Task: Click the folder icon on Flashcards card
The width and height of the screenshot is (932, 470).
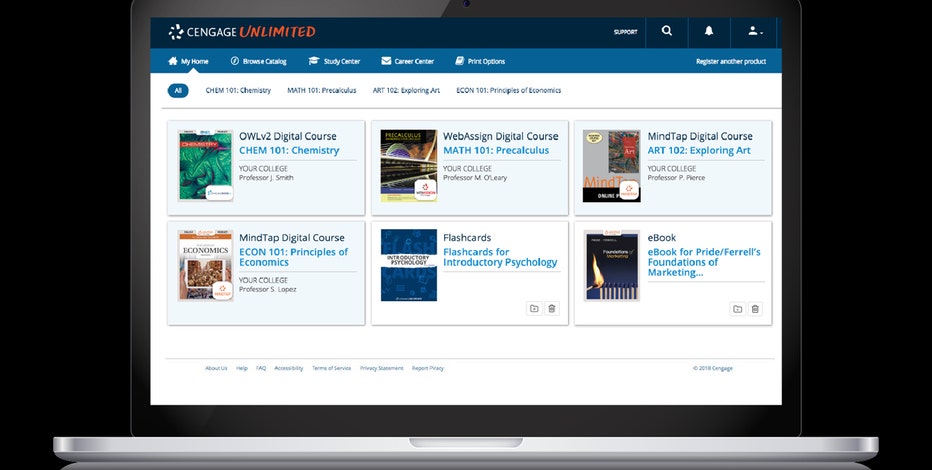Action: [x=534, y=308]
